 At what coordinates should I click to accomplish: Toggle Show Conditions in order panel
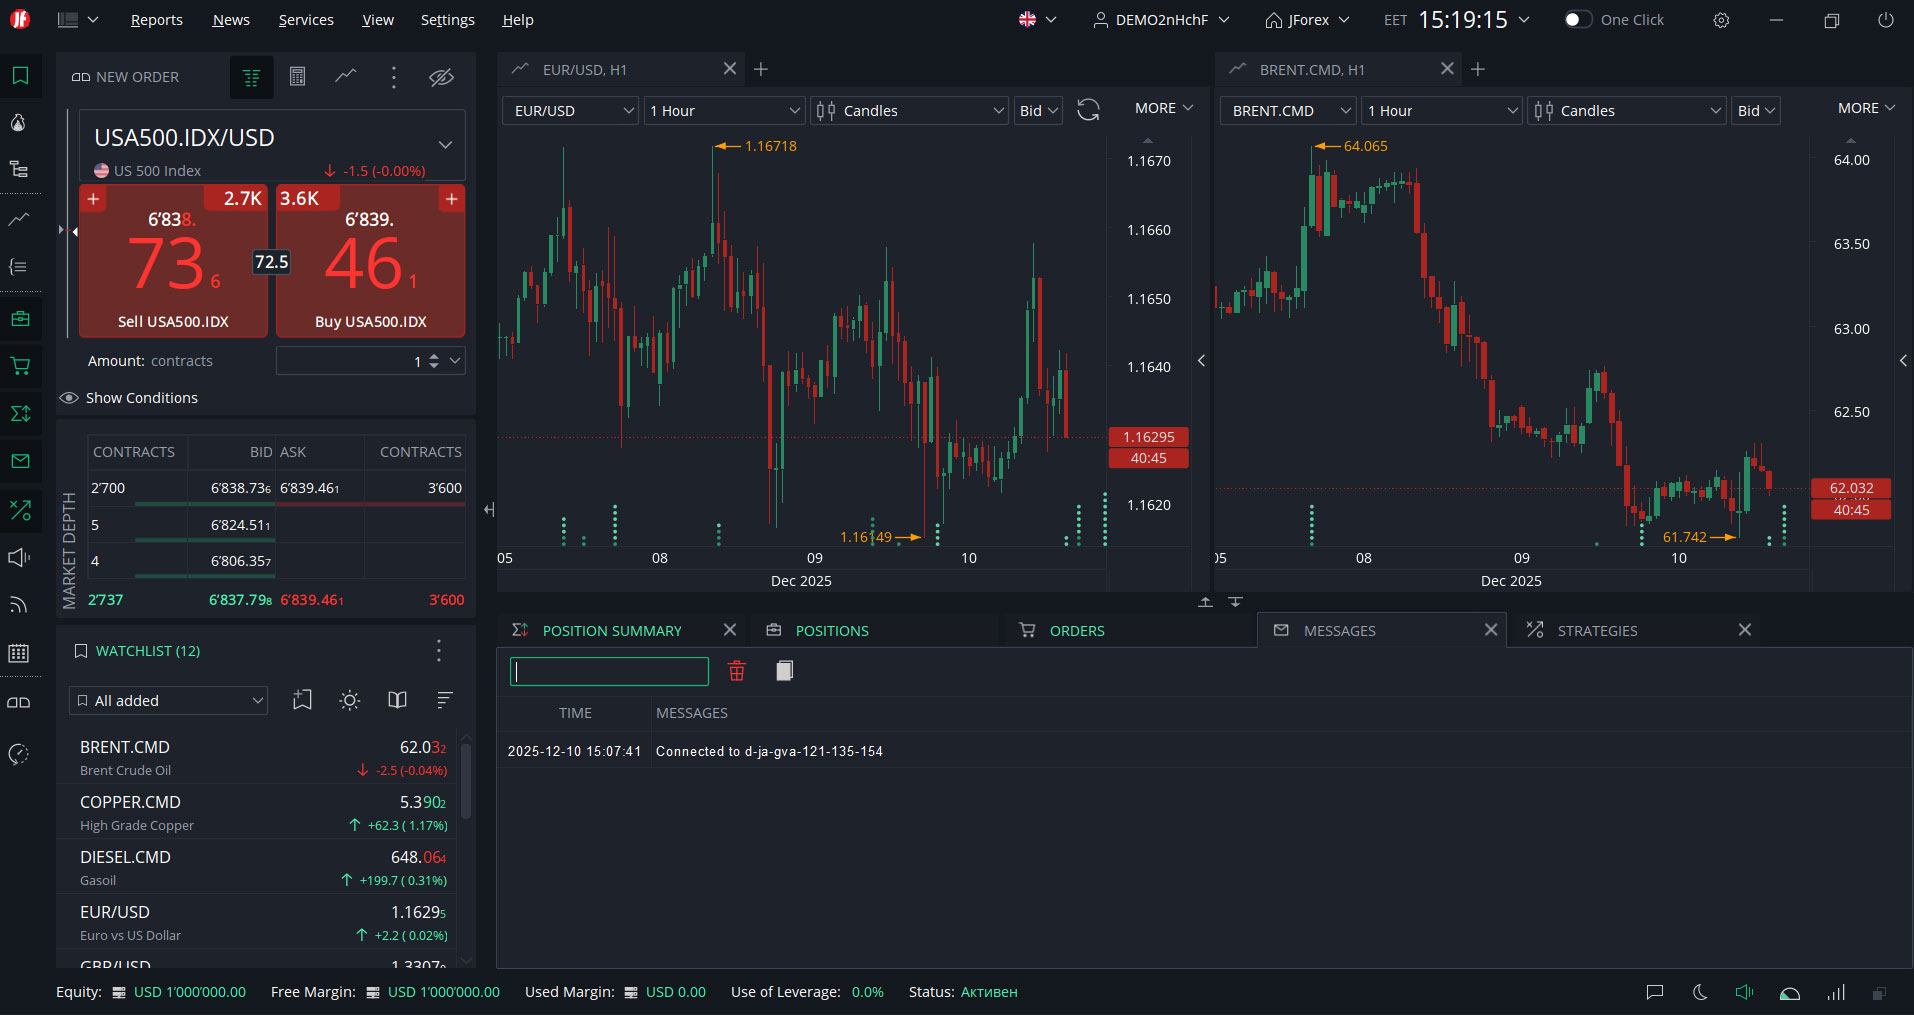pos(130,398)
